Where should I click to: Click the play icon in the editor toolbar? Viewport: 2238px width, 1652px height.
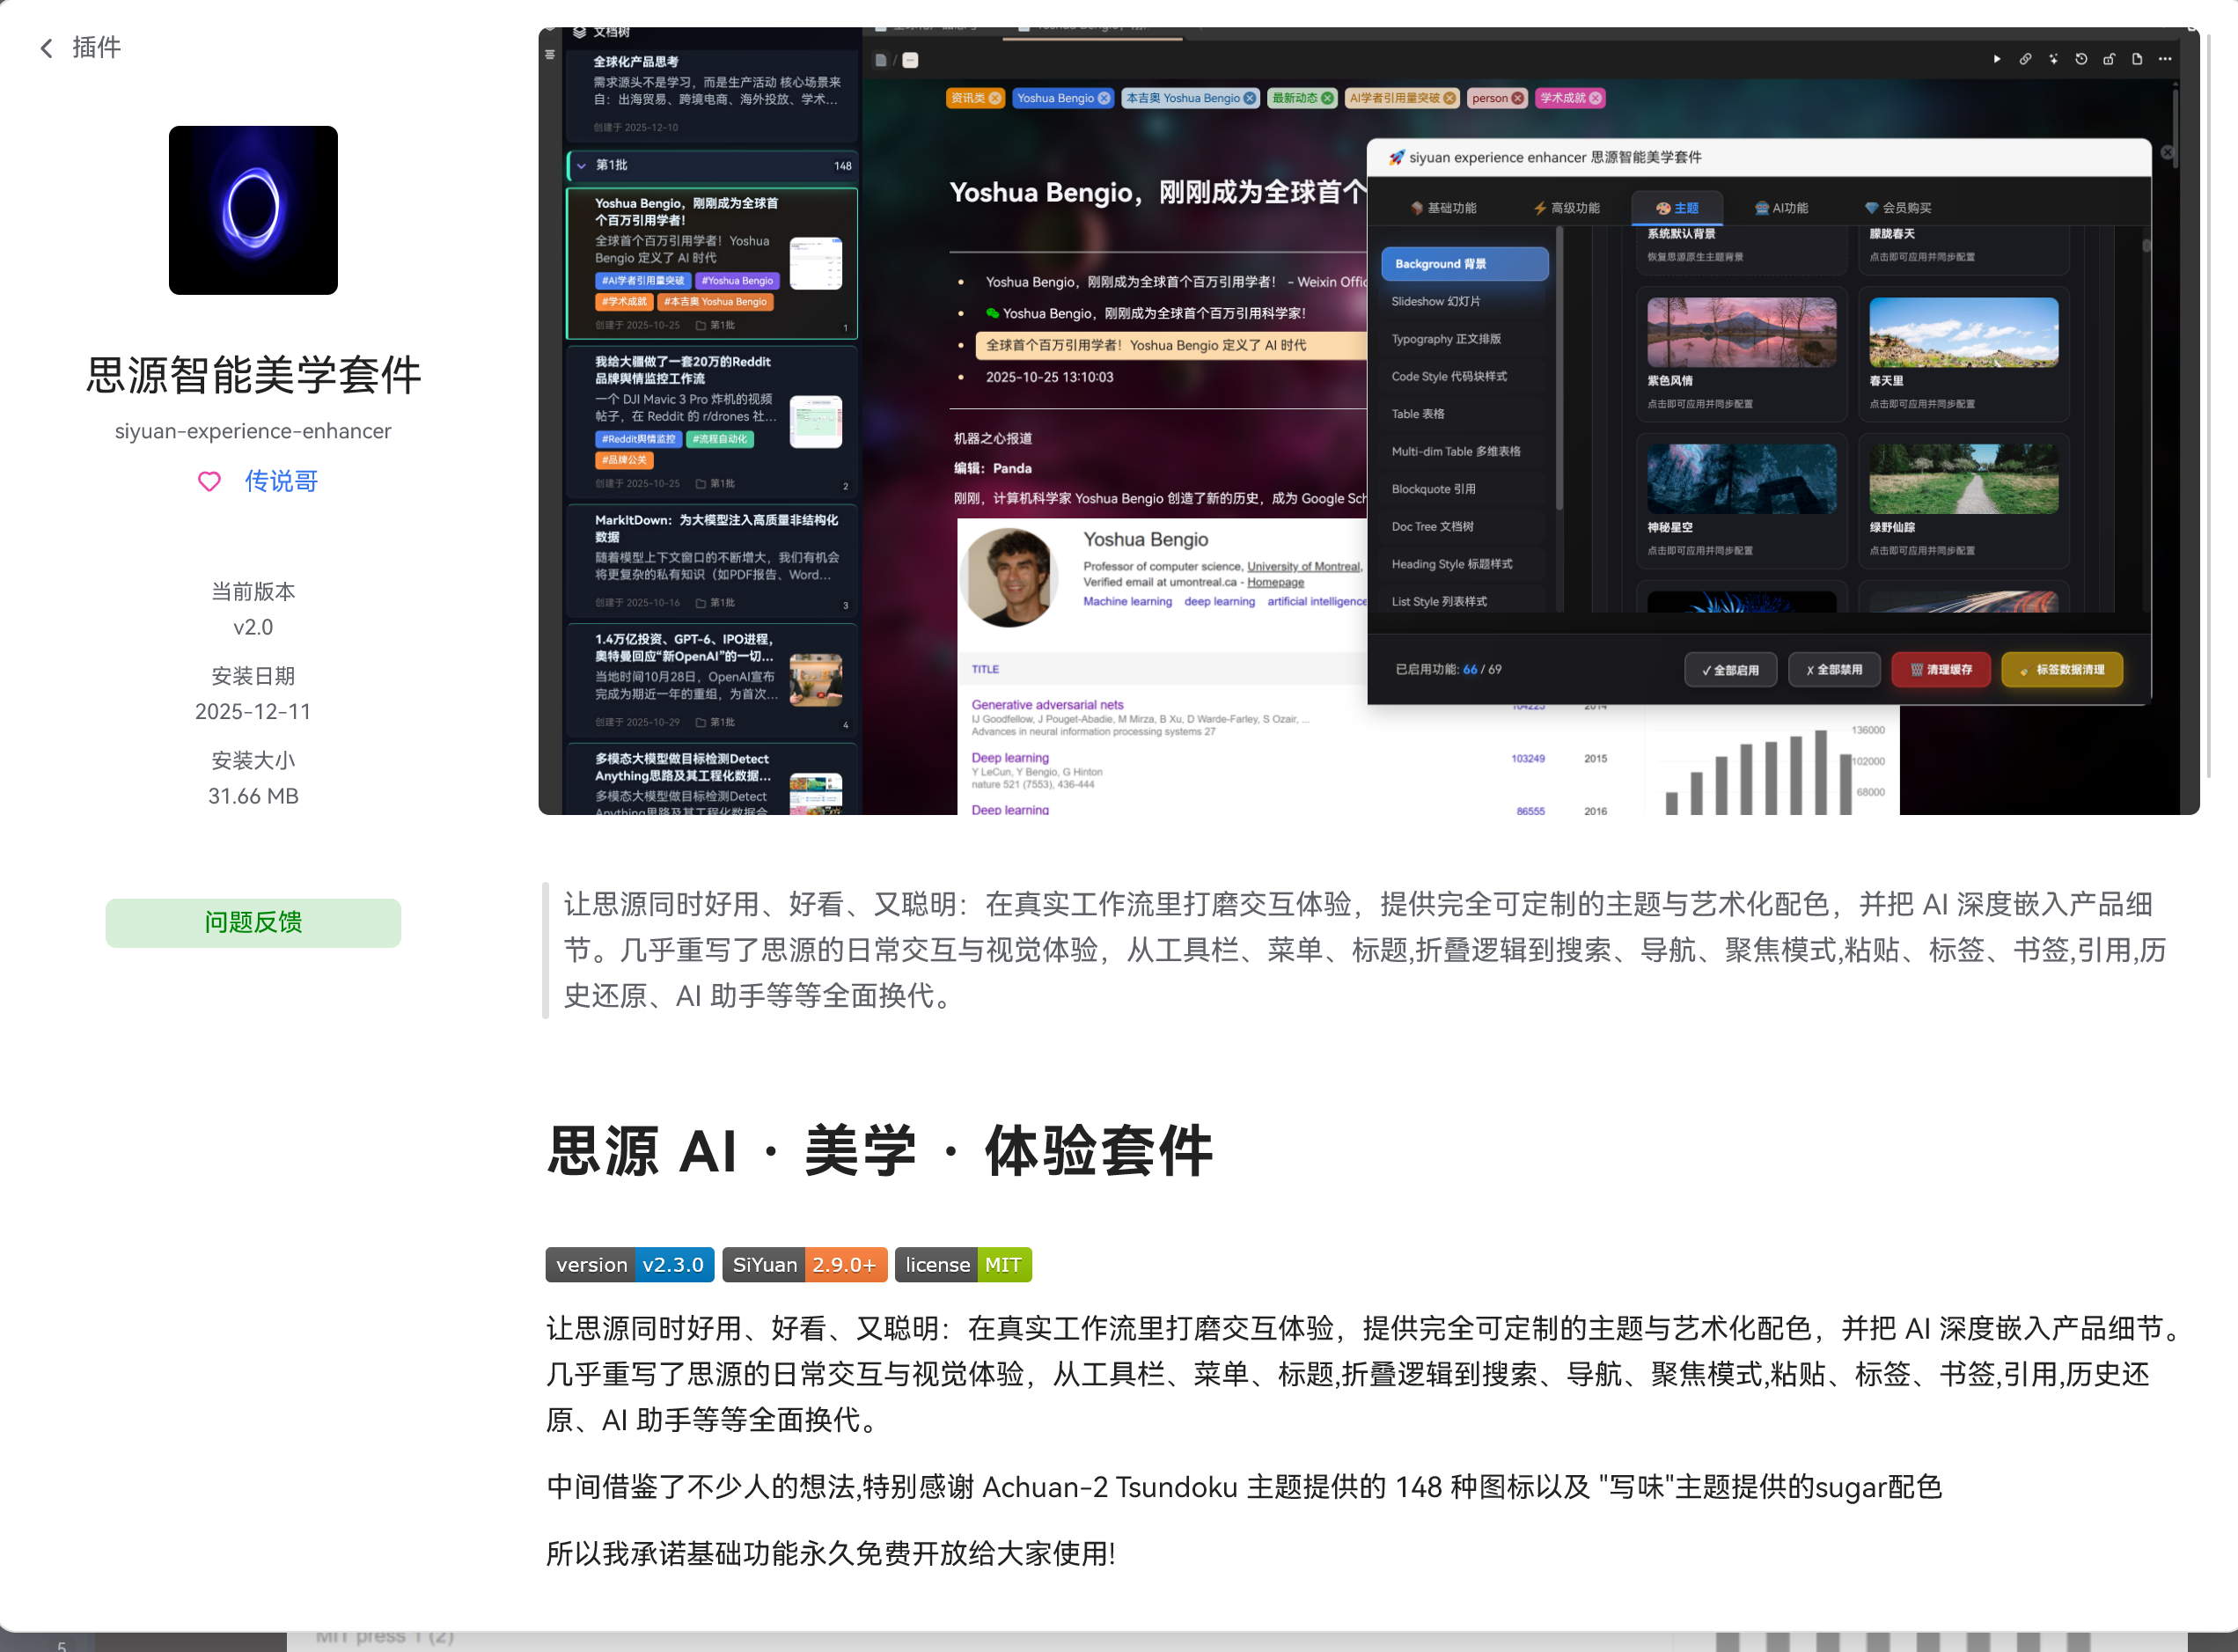[1998, 60]
